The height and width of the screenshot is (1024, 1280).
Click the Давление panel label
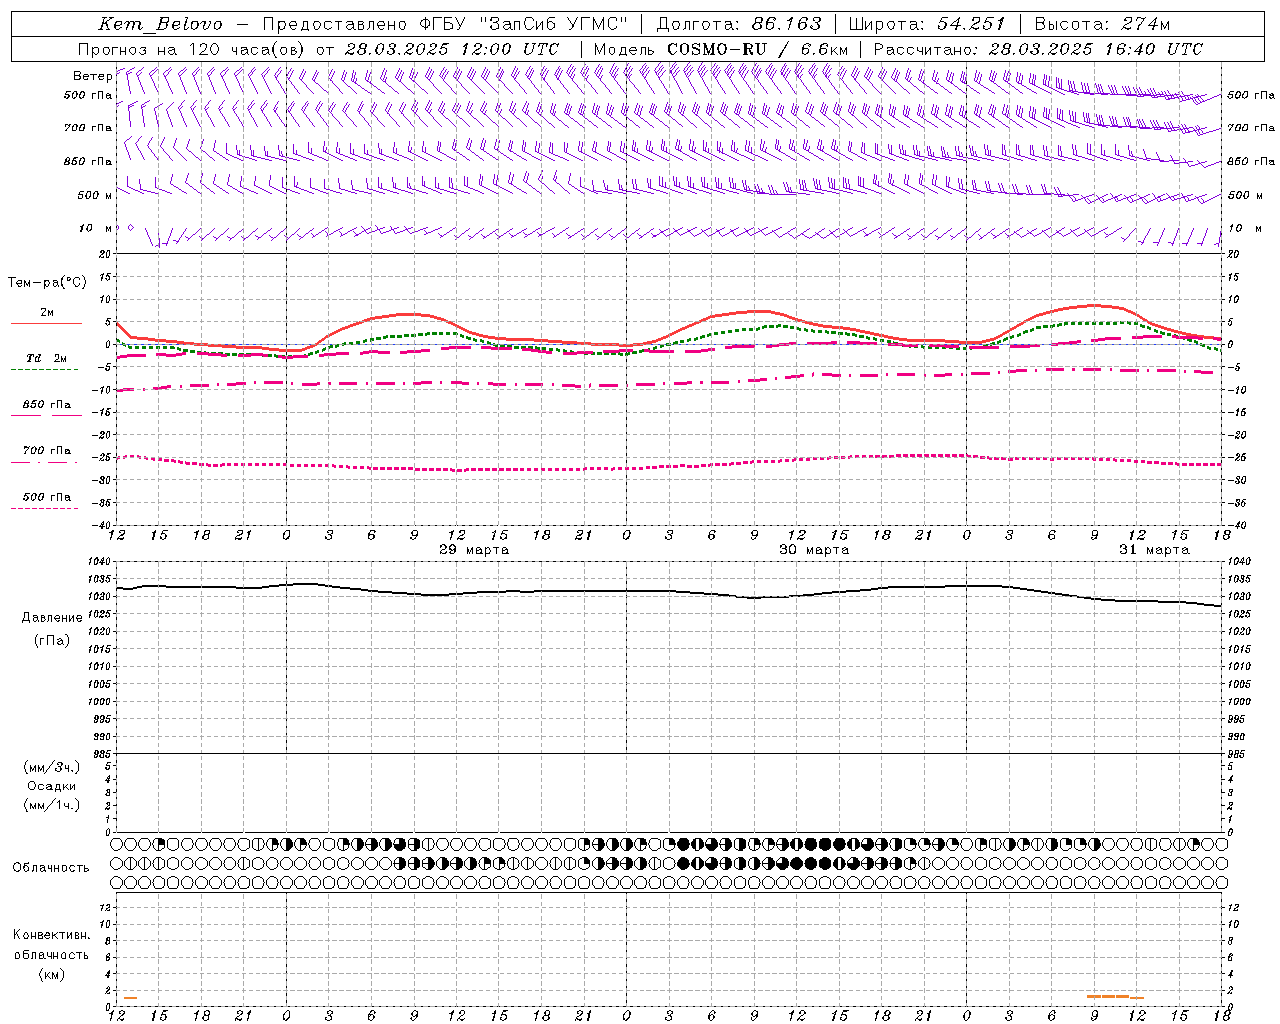(x=52, y=618)
